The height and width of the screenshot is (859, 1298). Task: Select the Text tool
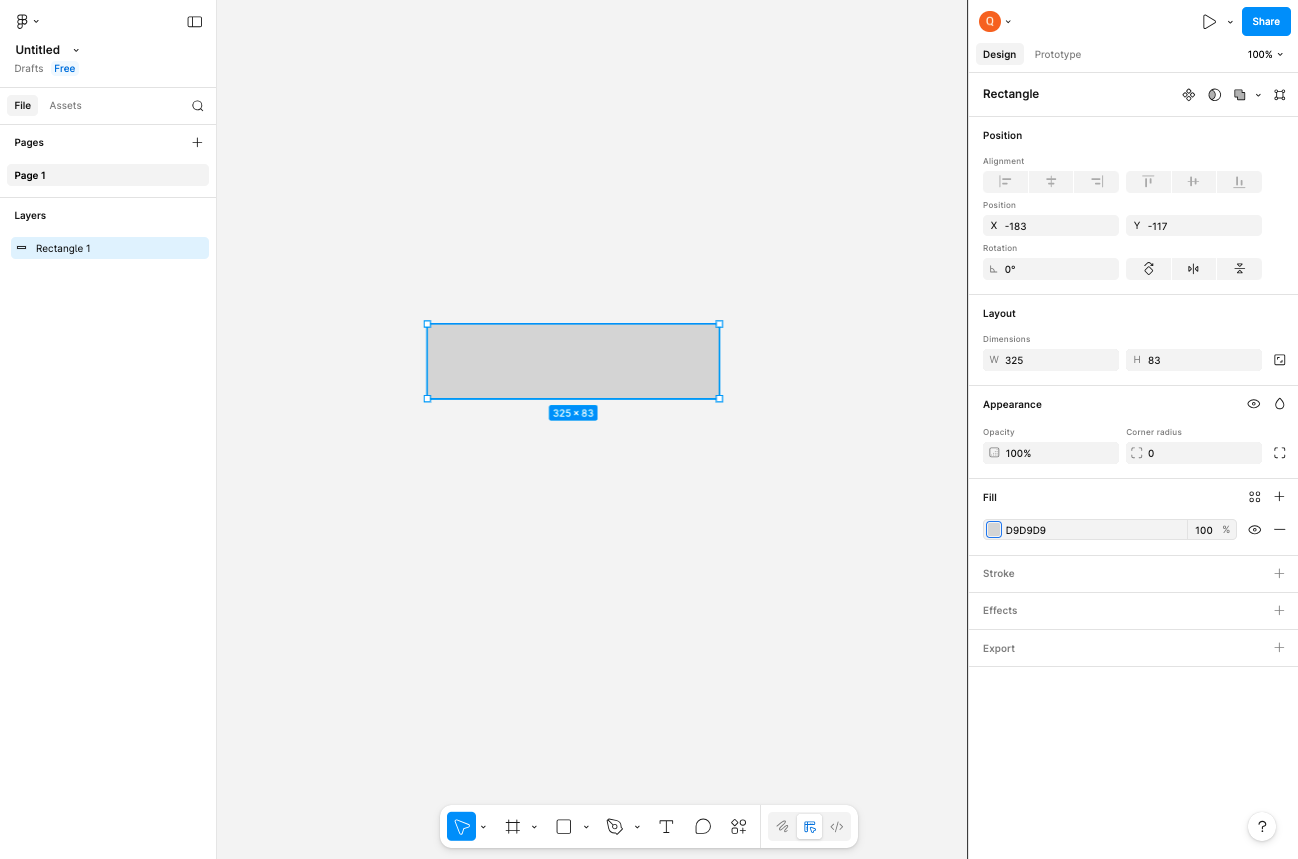point(666,827)
